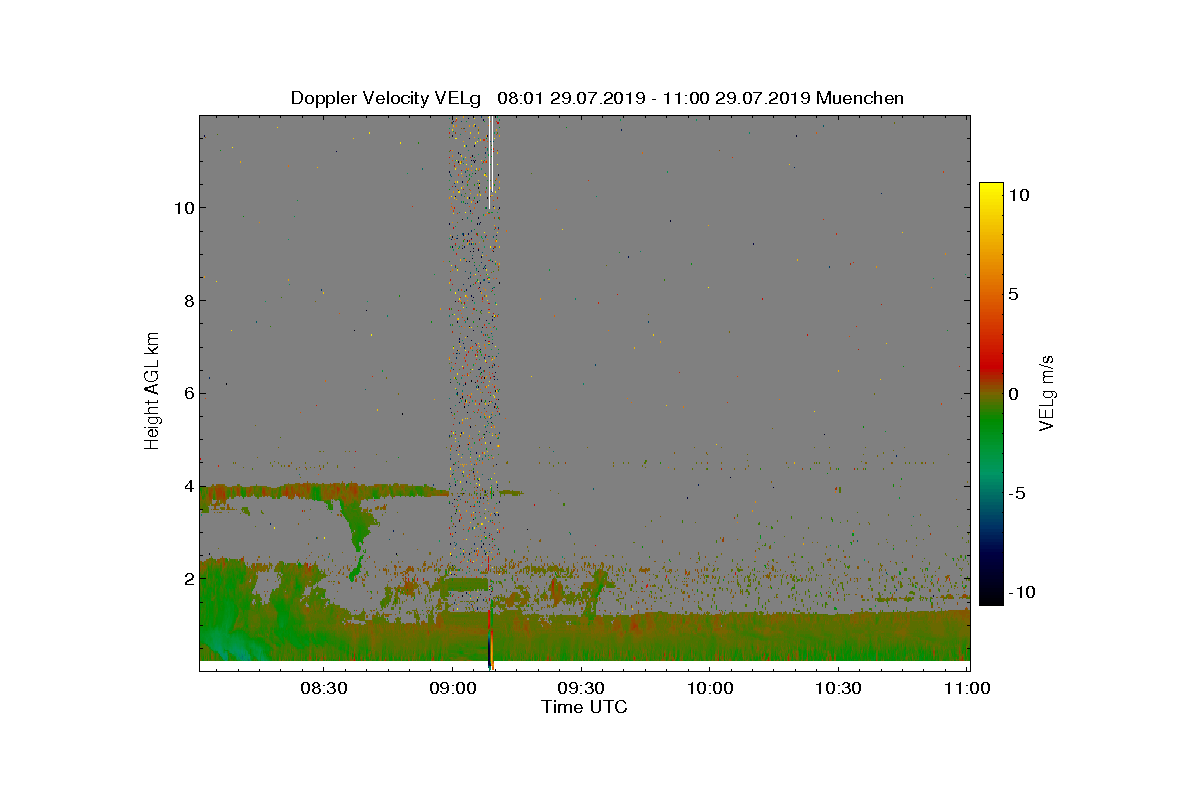The width and height of the screenshot is (1200, 800).
Task: Click the colorbar label '-5'
Action: pyautogui.click(x=1015, y=493)
